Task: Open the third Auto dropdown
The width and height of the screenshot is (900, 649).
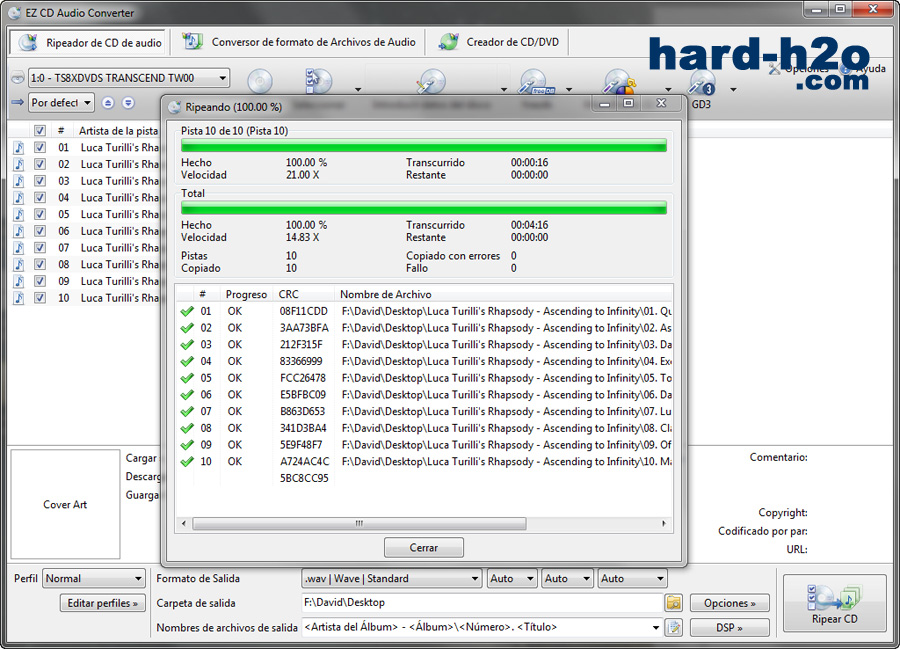Action: 632,578
